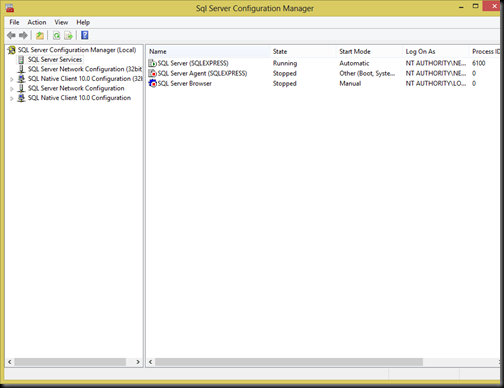Sort by the Log On As column header
The height and width of the screenshot is (388, 504).
(436, 51)
